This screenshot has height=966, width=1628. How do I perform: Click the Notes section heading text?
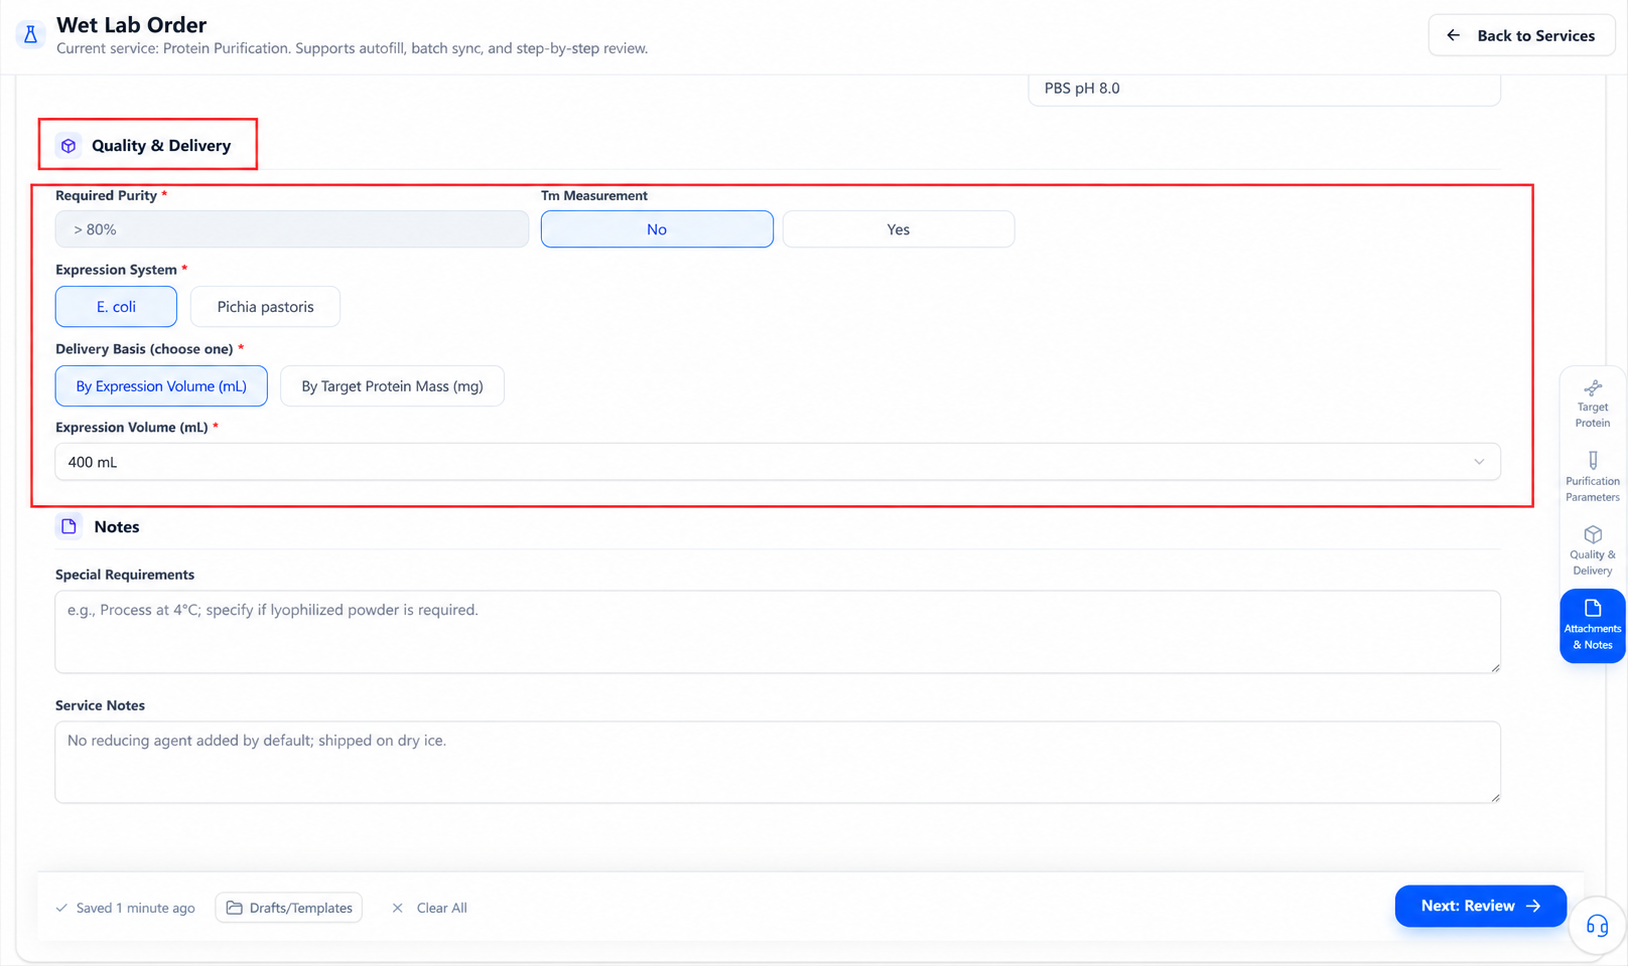pos(117,527)
